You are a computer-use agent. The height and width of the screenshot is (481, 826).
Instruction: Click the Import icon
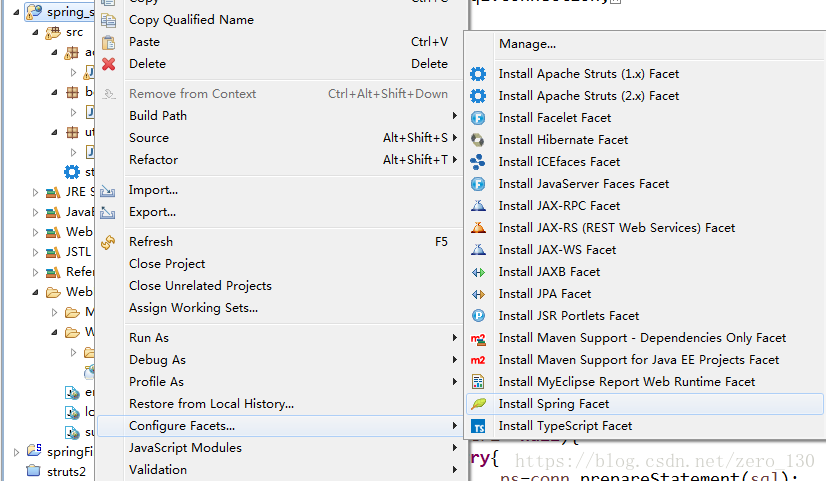click(x=108, y=191)
